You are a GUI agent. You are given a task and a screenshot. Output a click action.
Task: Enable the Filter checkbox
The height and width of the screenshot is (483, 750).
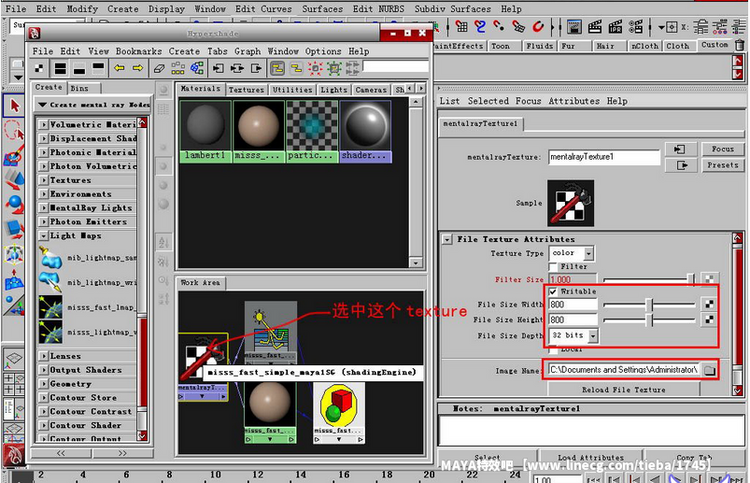tap(553, 266)
